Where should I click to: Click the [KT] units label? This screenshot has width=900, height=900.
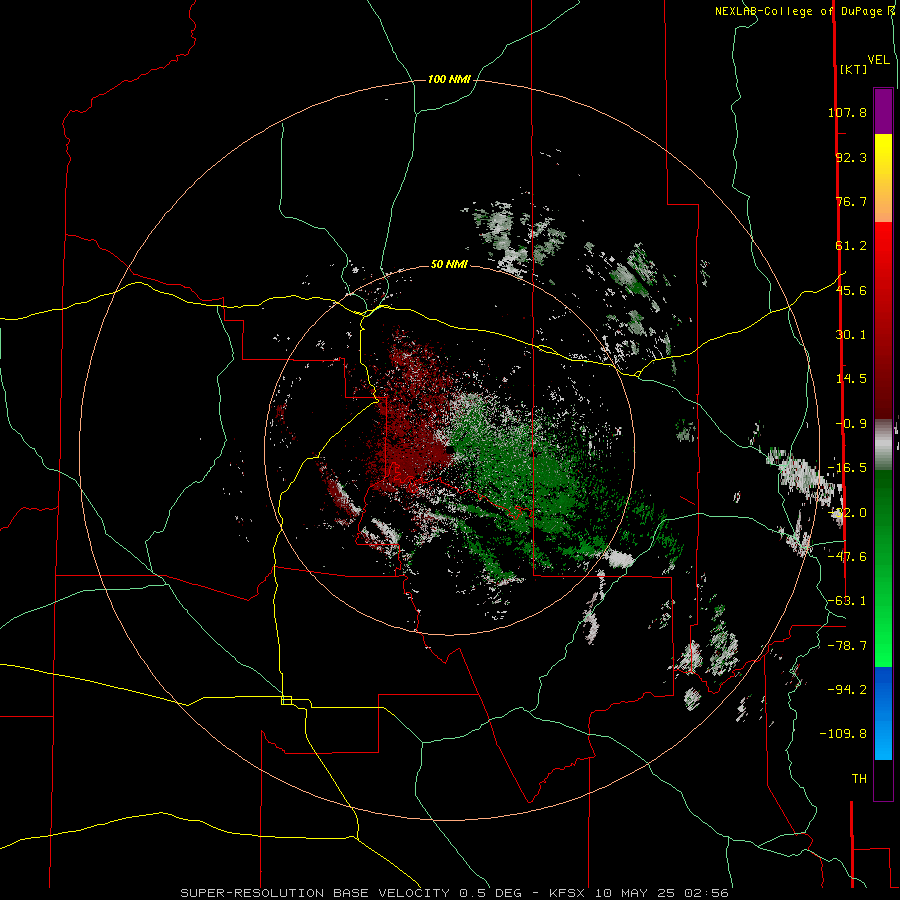[854, 69]
